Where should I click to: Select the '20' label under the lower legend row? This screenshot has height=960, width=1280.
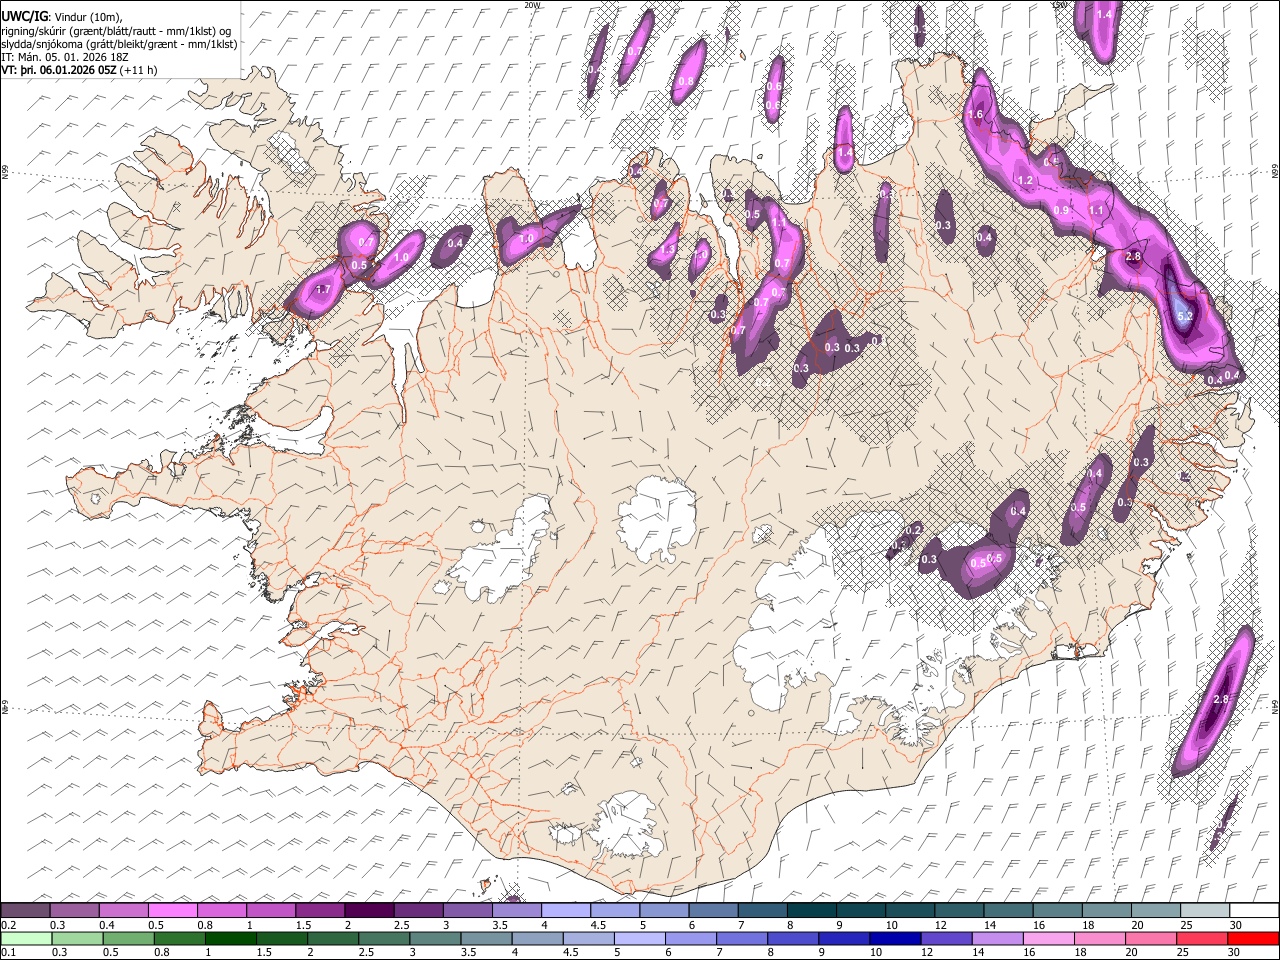tap(1131, 953)
